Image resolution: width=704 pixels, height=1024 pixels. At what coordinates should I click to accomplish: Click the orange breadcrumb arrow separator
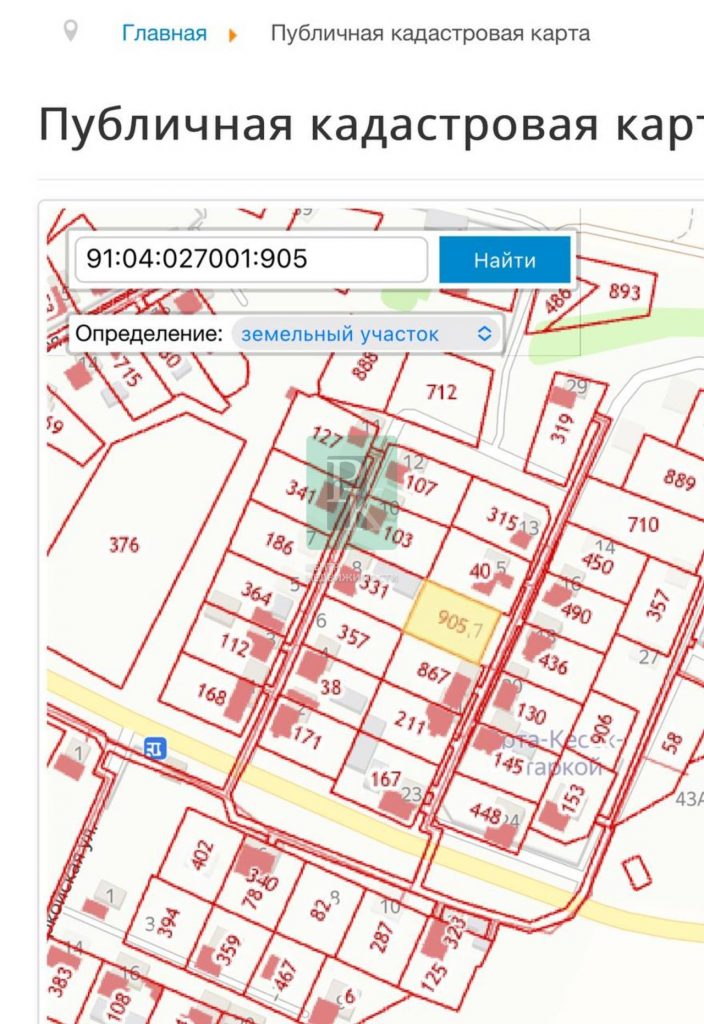tap(232, 35)
